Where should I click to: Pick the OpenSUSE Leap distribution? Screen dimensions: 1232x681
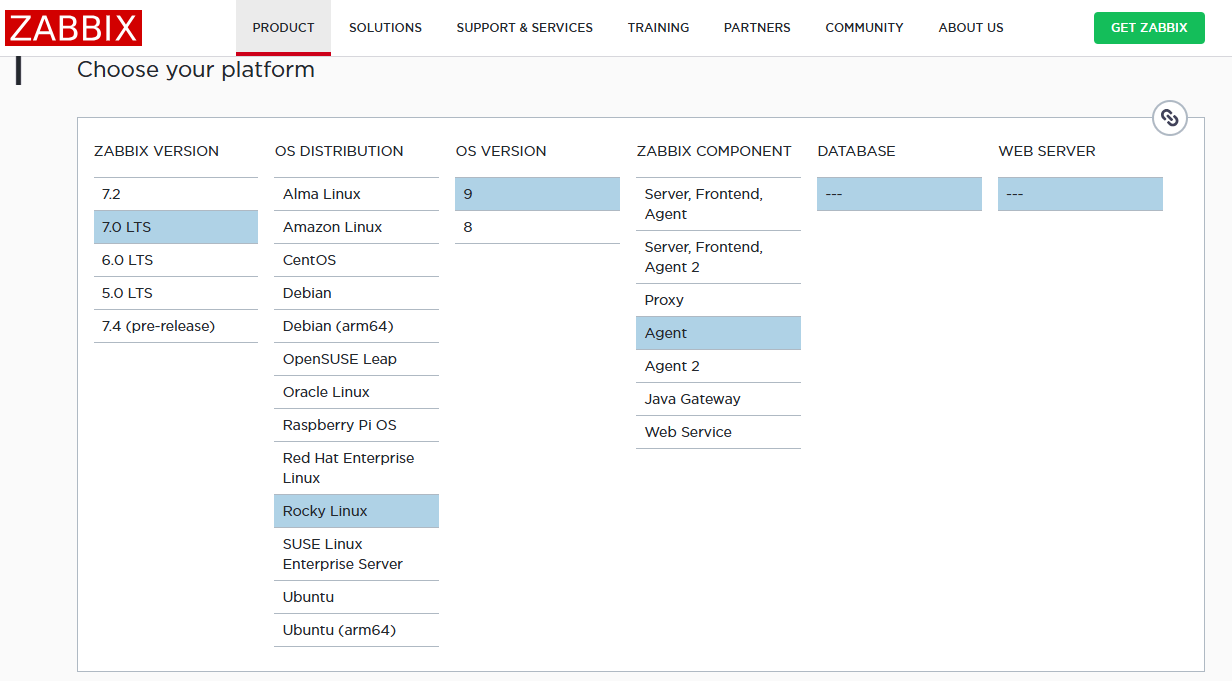(x=357, y=359)
